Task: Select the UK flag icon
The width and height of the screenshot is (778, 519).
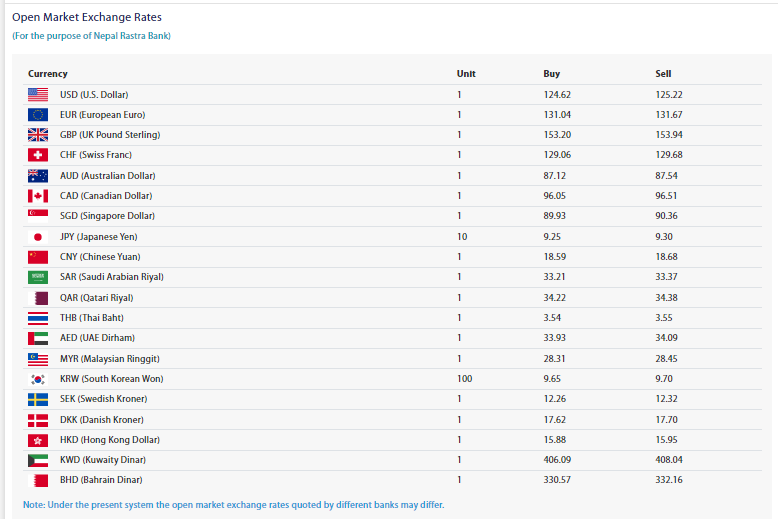Action: point(38,135)
